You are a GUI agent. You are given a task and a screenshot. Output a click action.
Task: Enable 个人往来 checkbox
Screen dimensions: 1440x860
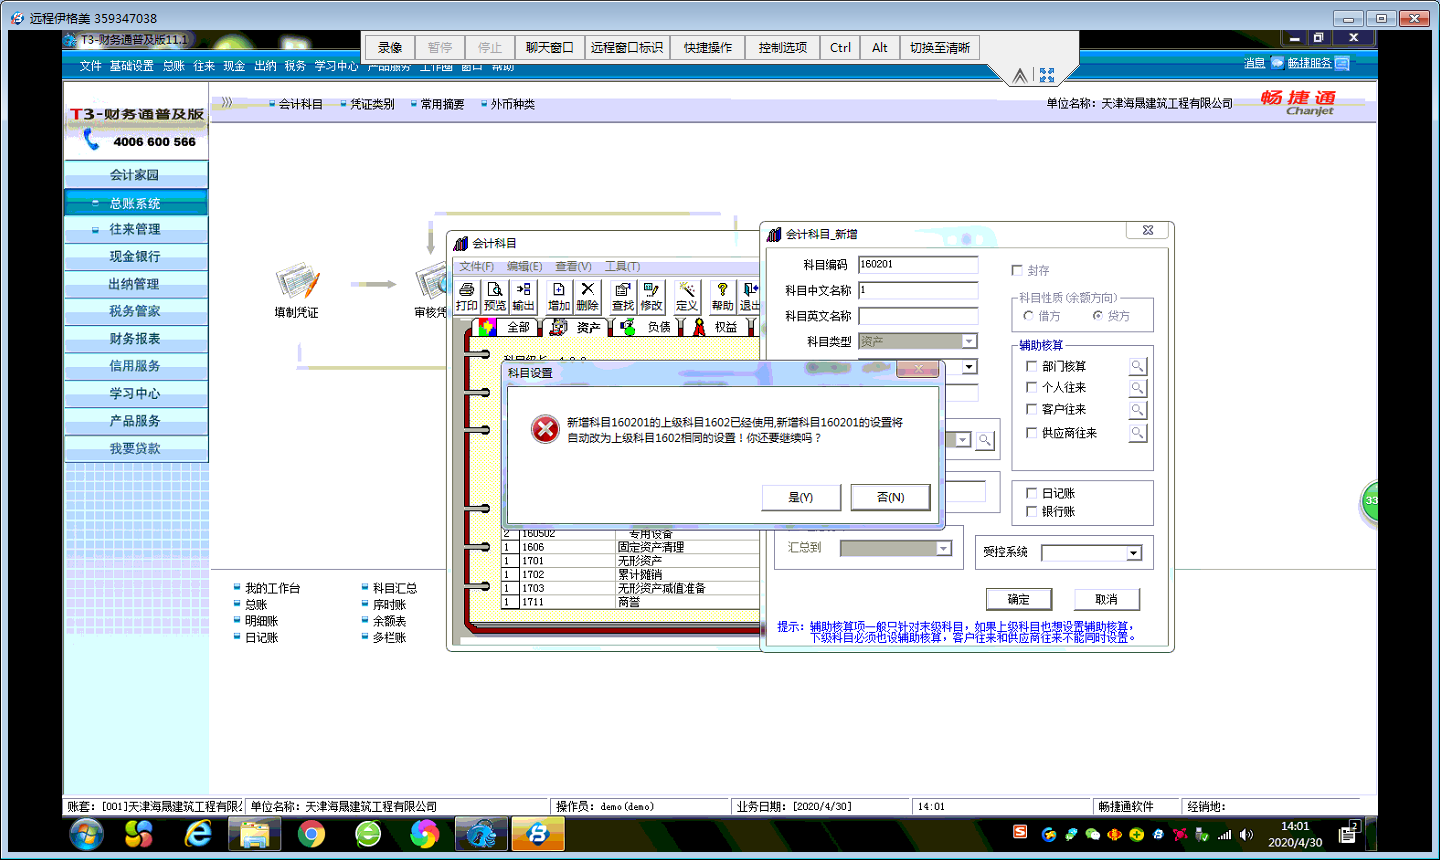tap(1032, 387)
